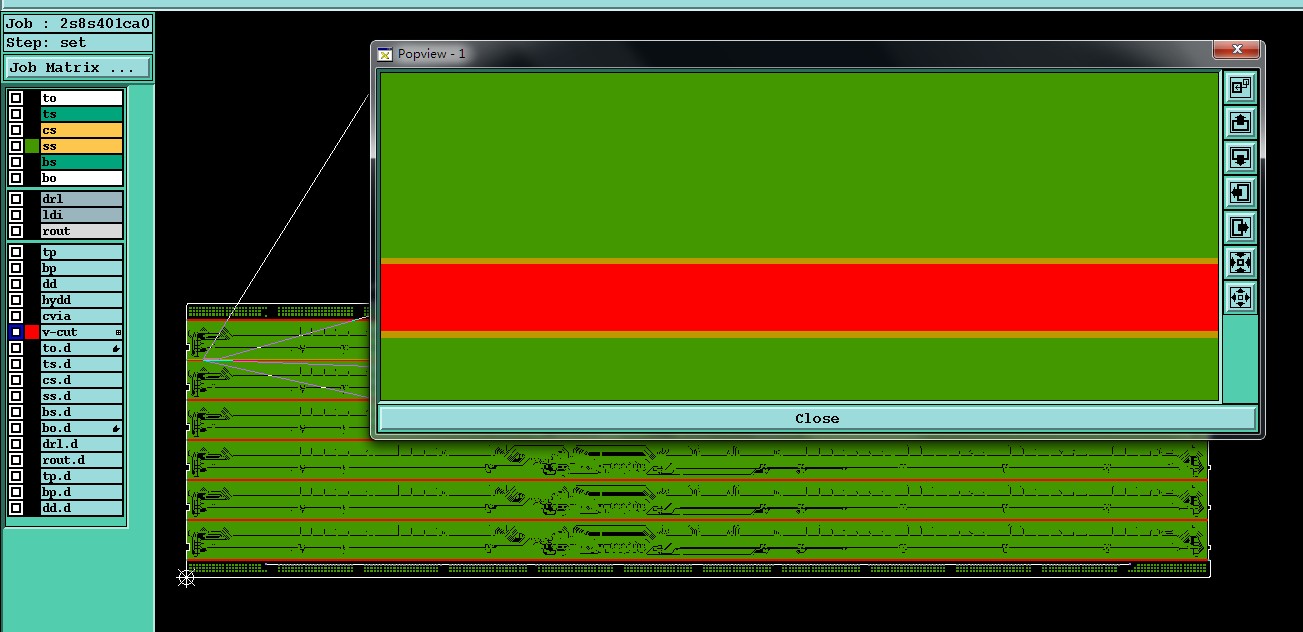Click the Popview window title icon

coord(385,54)
